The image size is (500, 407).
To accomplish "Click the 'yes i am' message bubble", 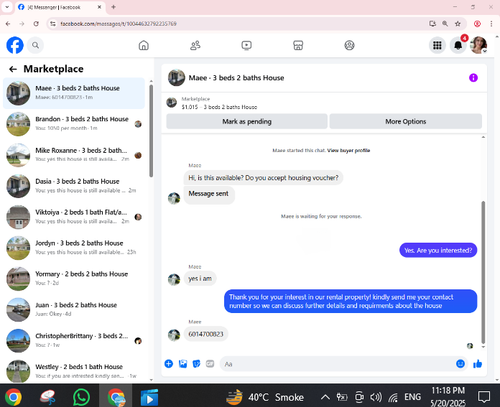I will click(x=200, y=278).
